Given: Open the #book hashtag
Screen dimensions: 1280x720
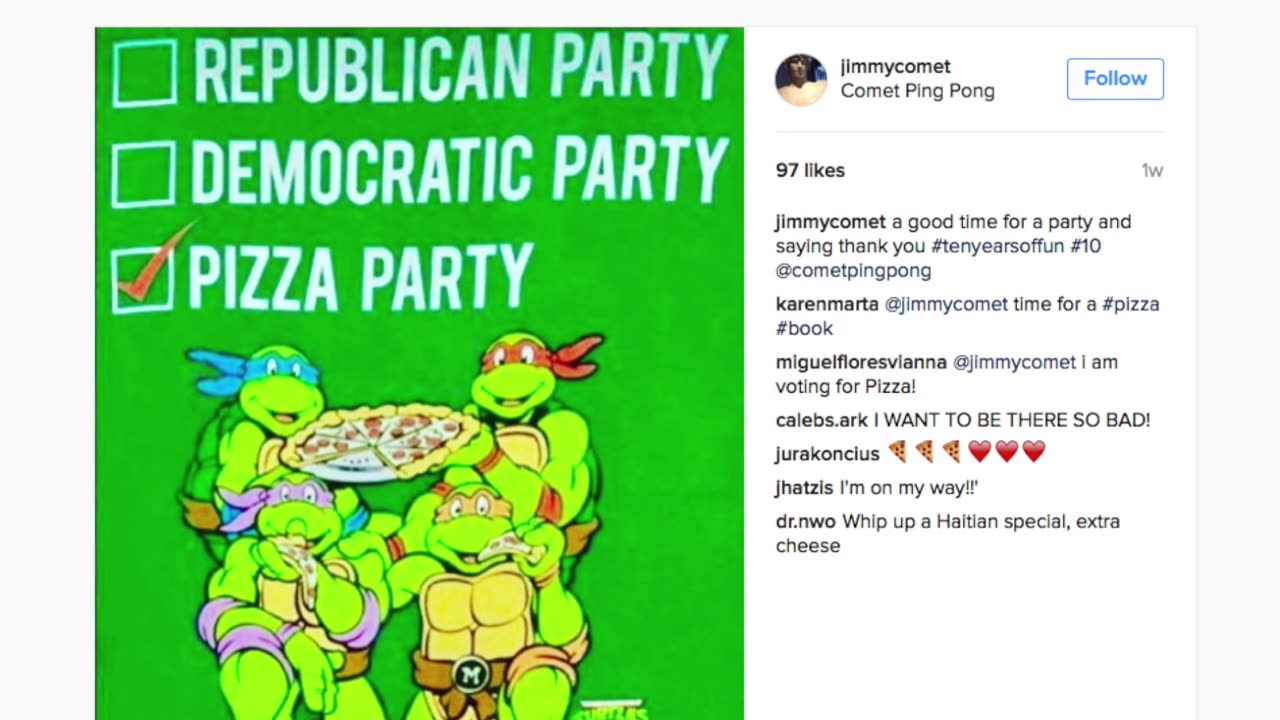Looking at the screenshot, I should (804, 329).
